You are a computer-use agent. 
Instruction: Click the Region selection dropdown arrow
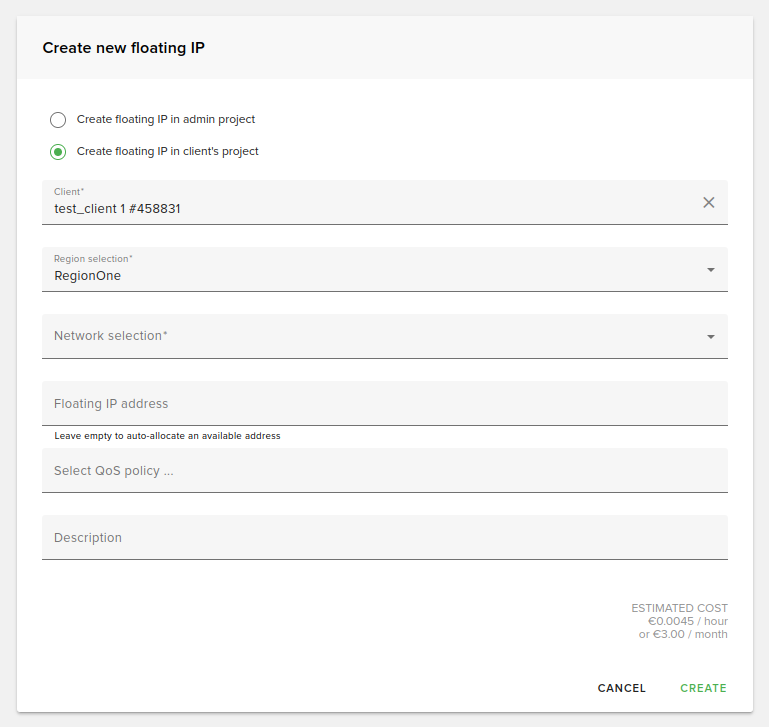point(710,269)
